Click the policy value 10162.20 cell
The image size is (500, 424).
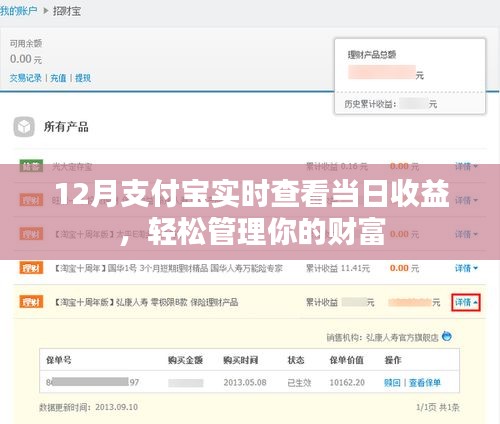click(347, 382)
